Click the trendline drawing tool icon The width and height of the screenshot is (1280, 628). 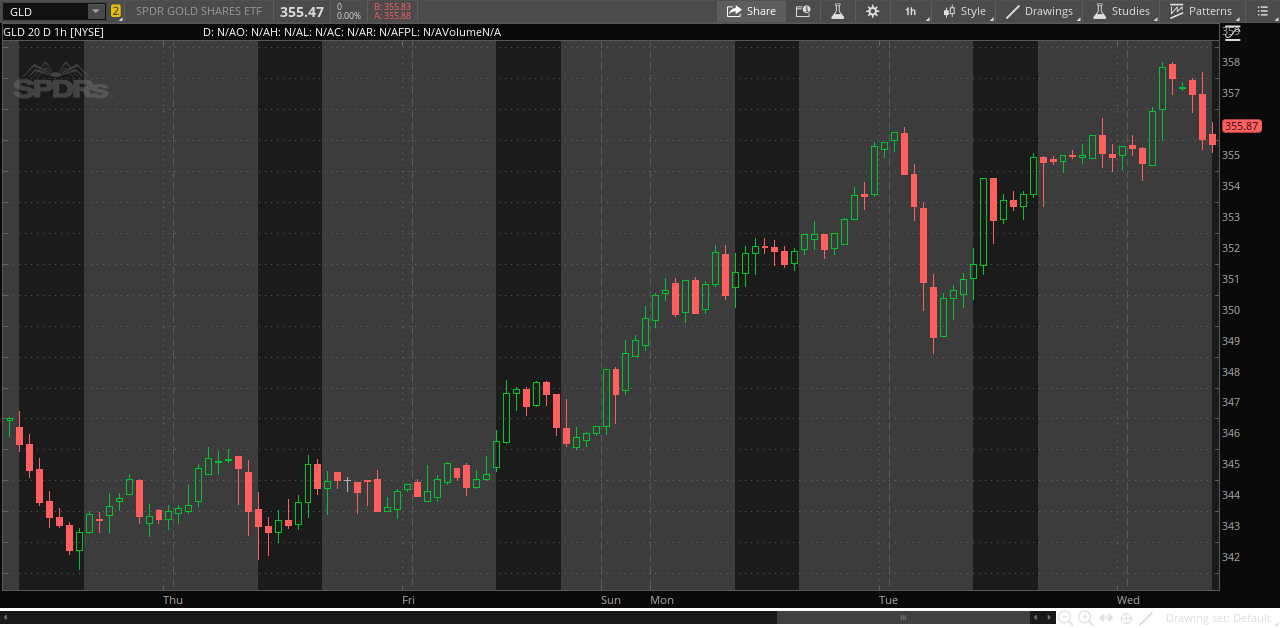point(1146,619)
